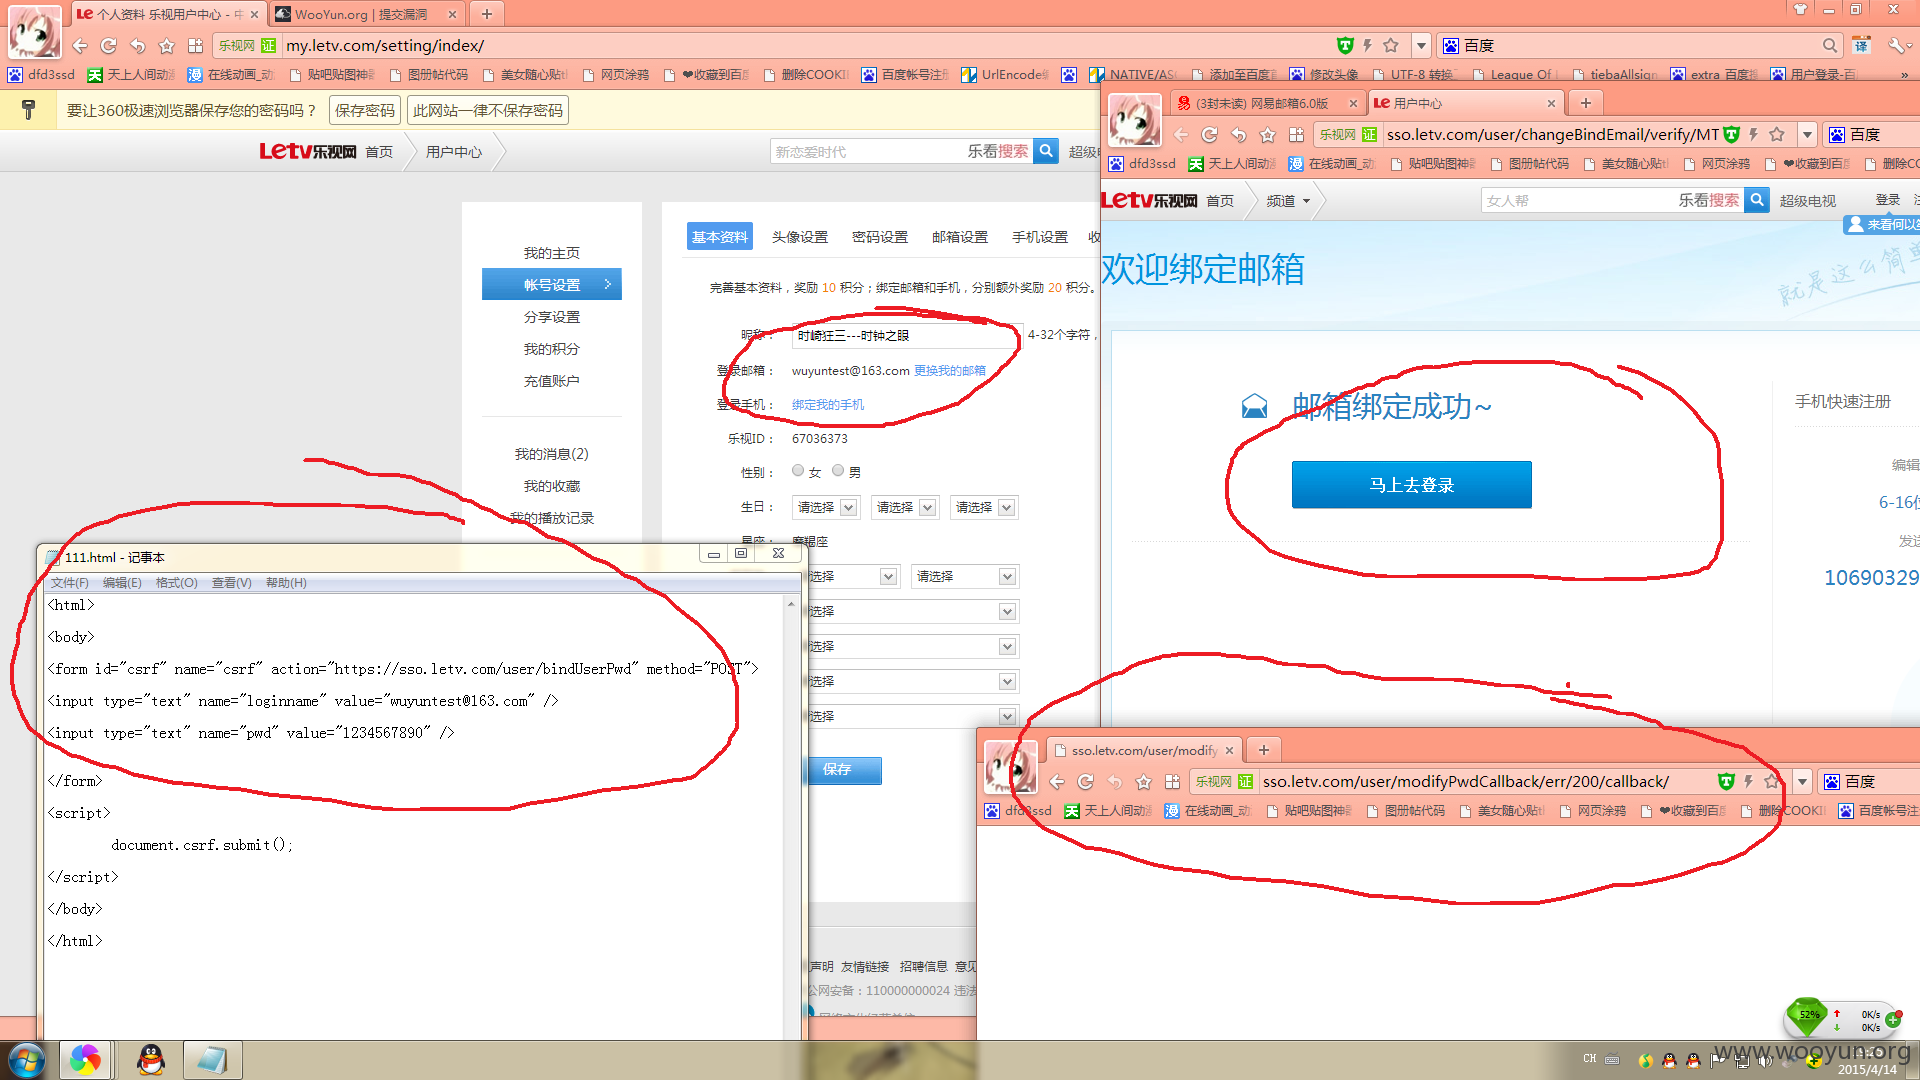Open 我的主页 sidebar link

pyautogui.click(x=552, y=253)
